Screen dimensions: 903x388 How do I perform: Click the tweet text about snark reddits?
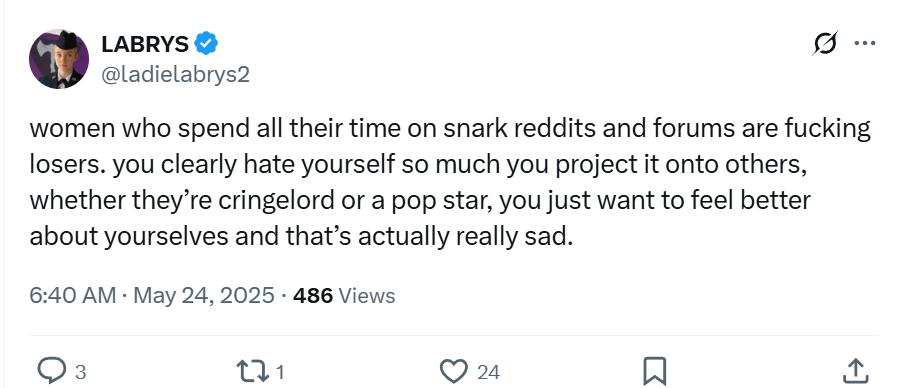(x=450, y=182)
